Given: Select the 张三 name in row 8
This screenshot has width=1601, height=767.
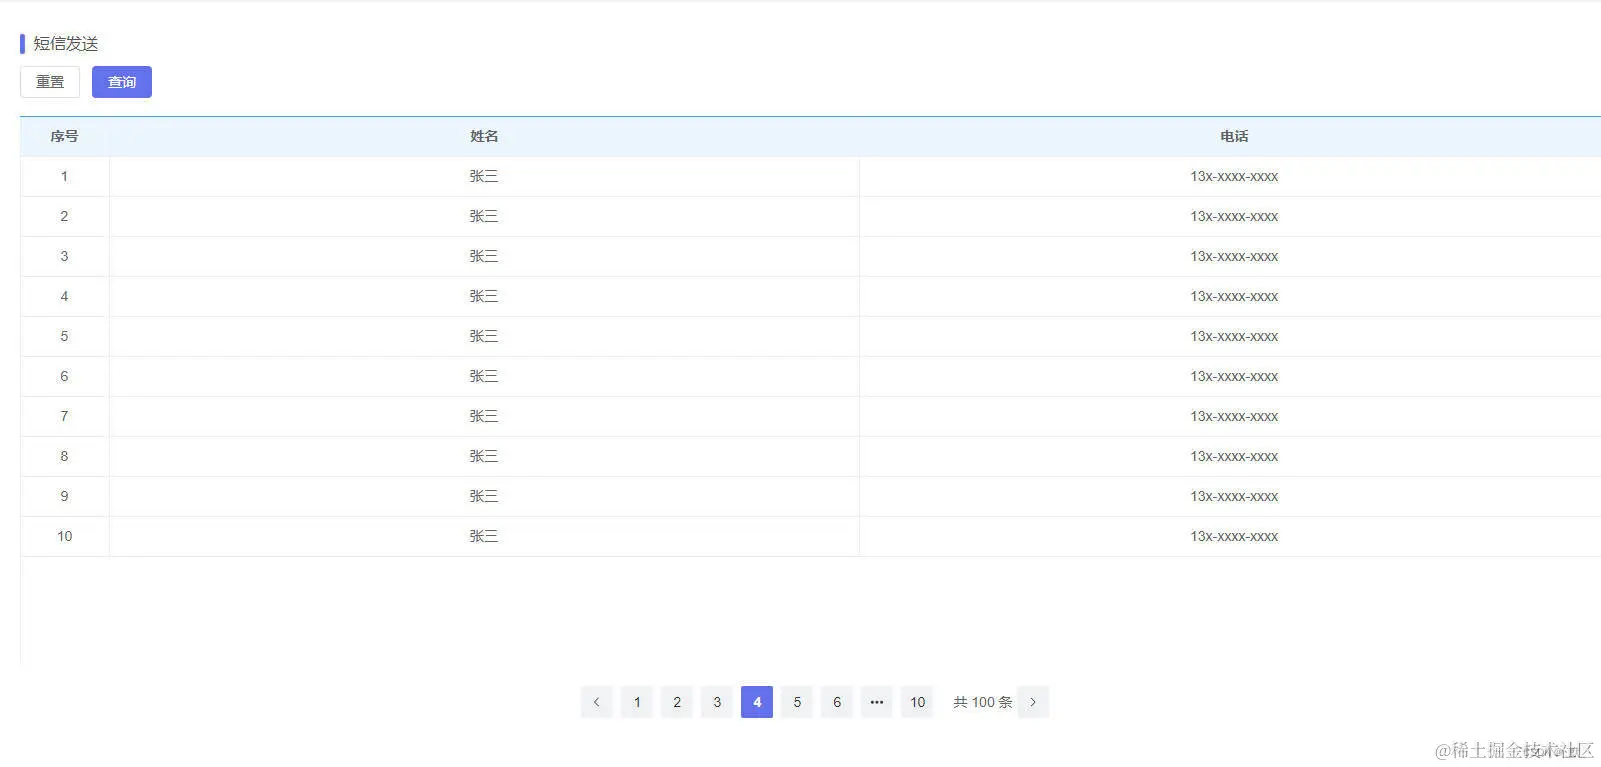Looking at the screenshot, I should coord(484,456).
